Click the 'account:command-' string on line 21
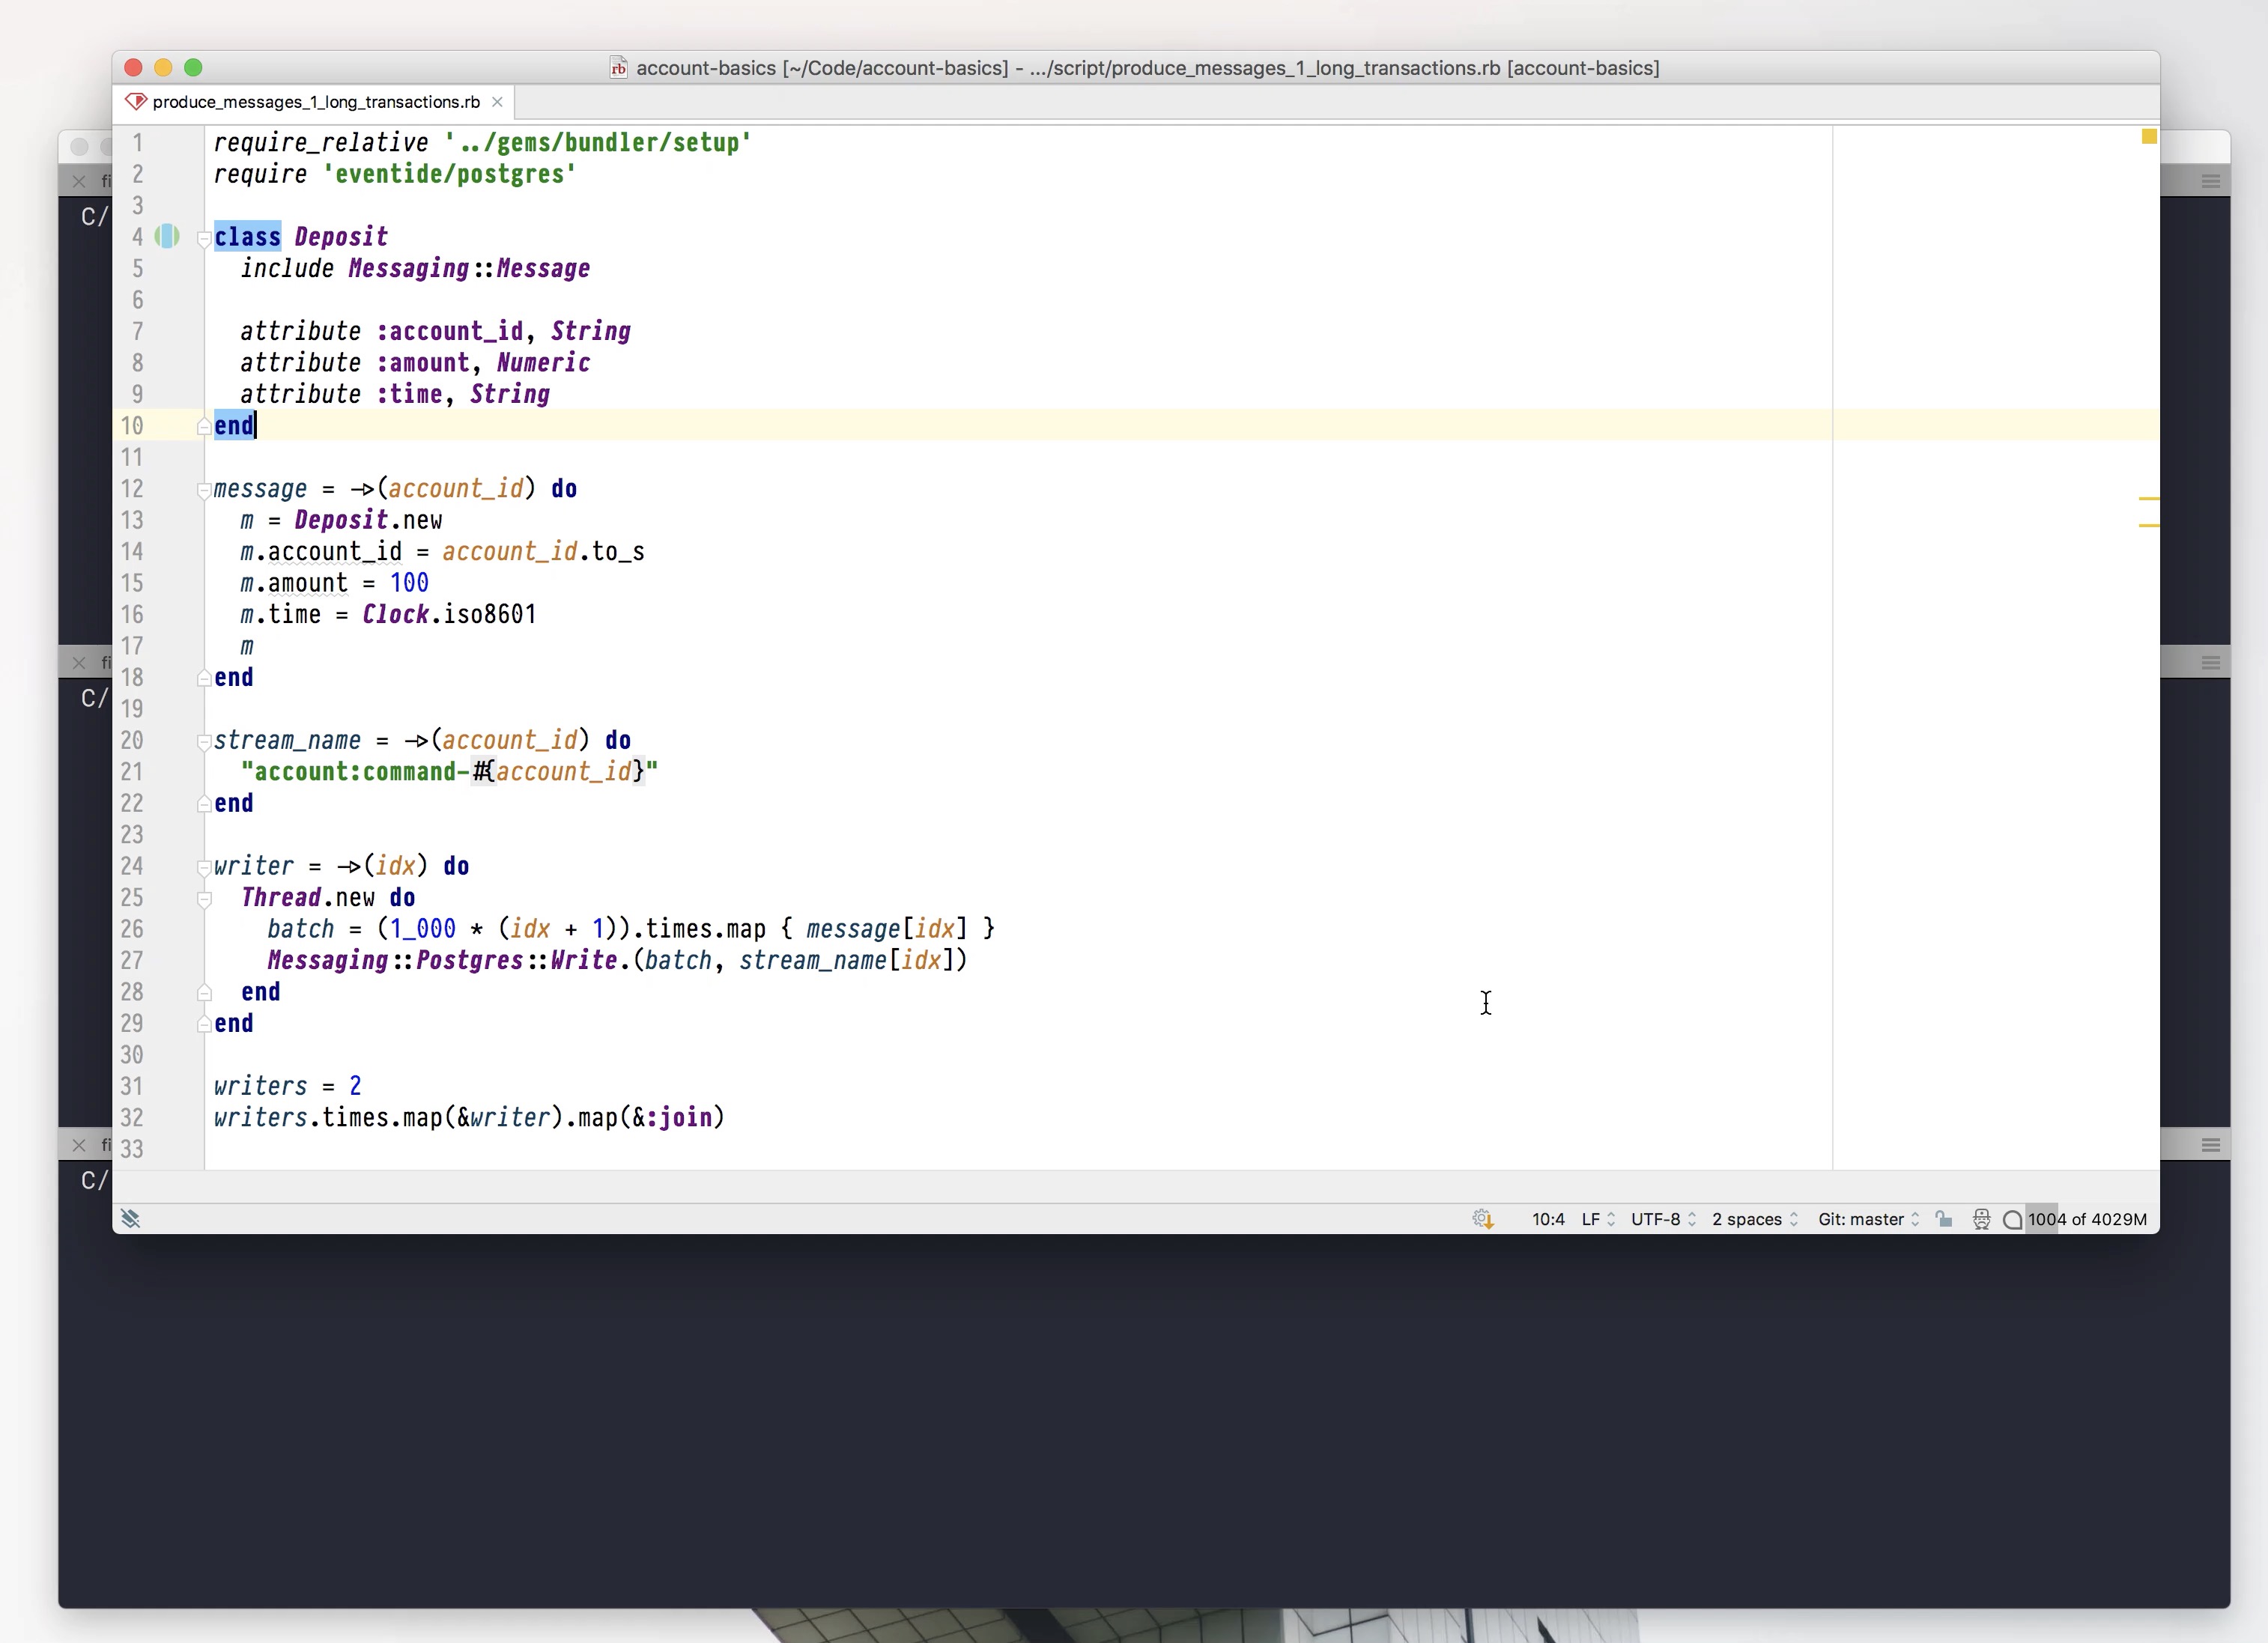Viewport: 2268px width, 1643px height. point(354,772)
